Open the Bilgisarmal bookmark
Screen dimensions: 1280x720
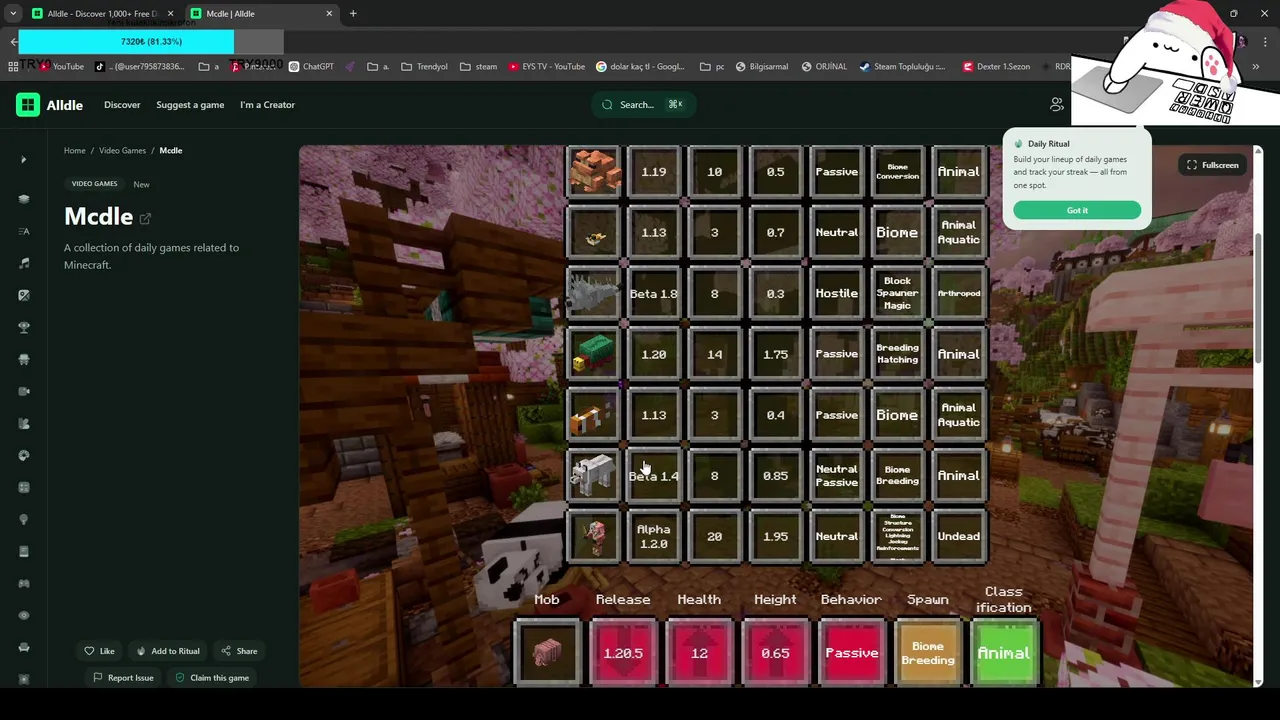pos(761,67)
